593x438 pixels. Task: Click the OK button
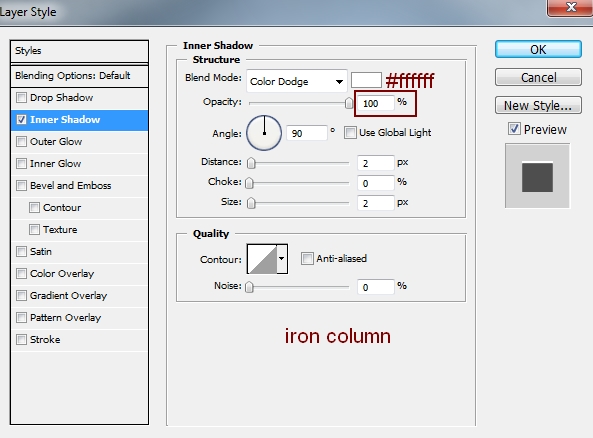(x=538, y=49)
